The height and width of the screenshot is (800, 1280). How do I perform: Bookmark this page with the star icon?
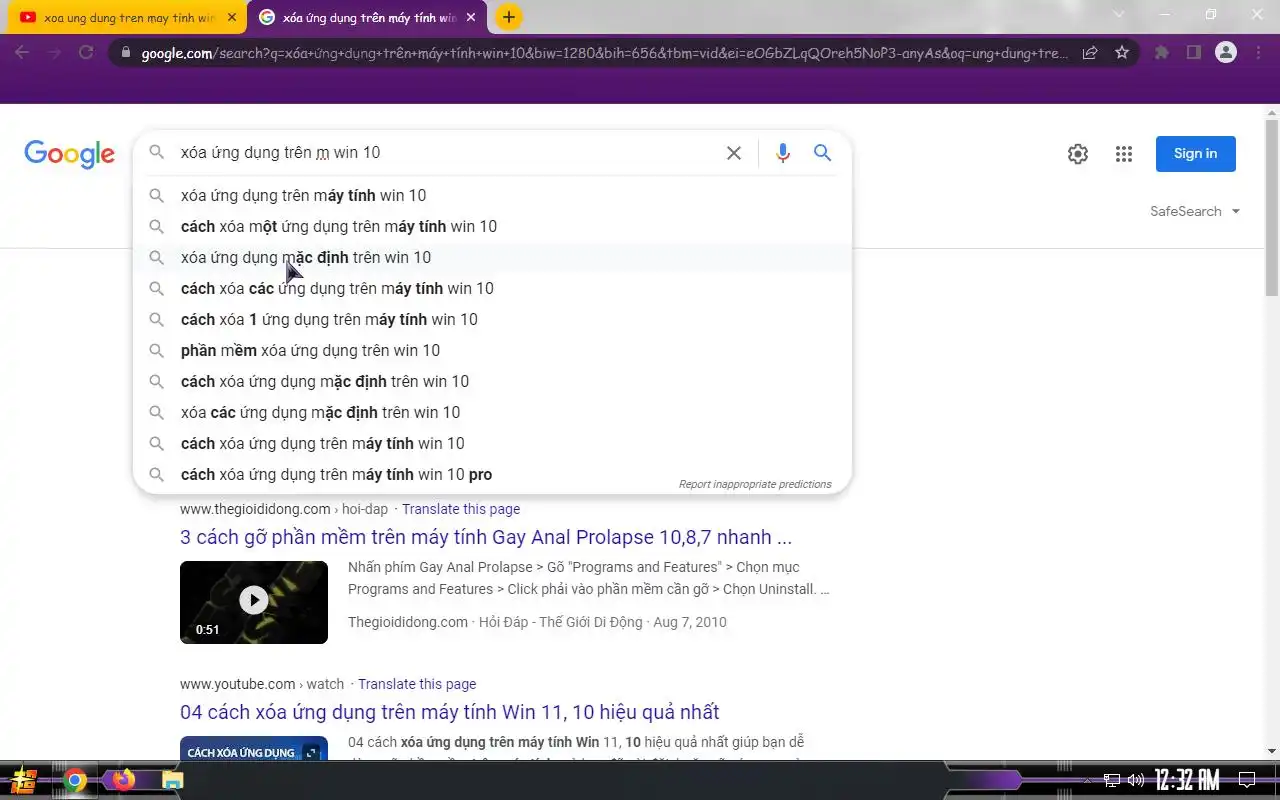1122,53
